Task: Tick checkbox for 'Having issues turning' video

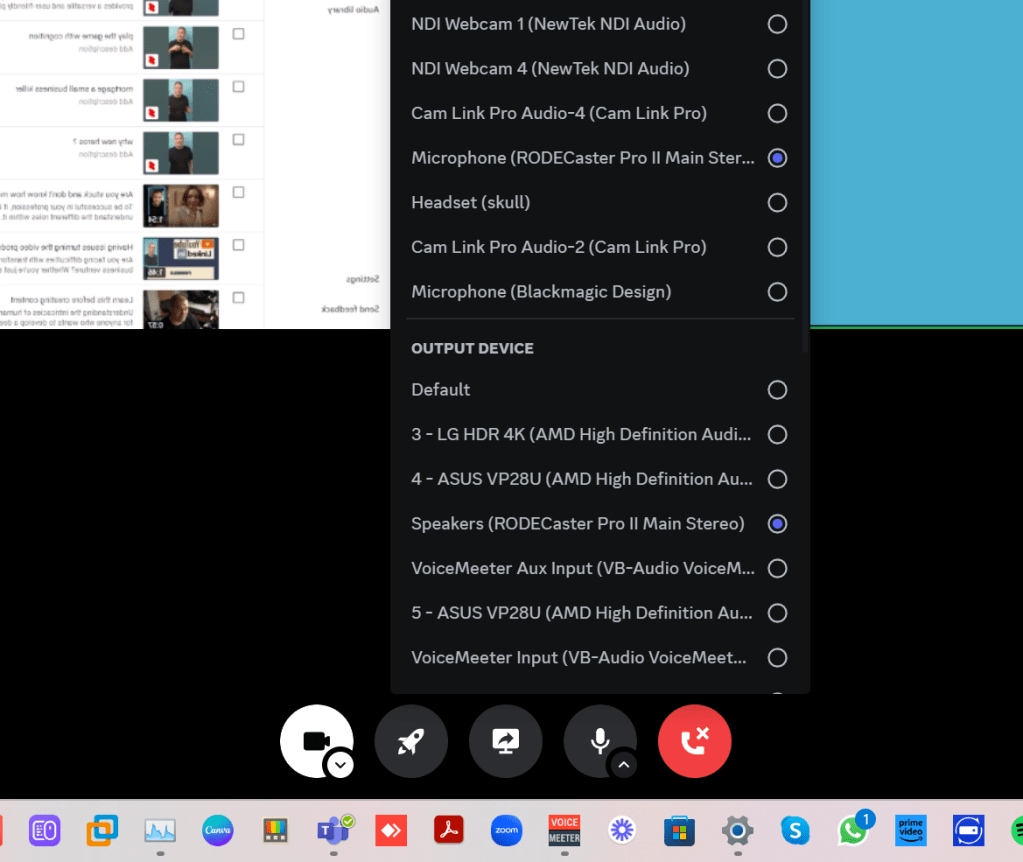Action: [x=239, y=245]
